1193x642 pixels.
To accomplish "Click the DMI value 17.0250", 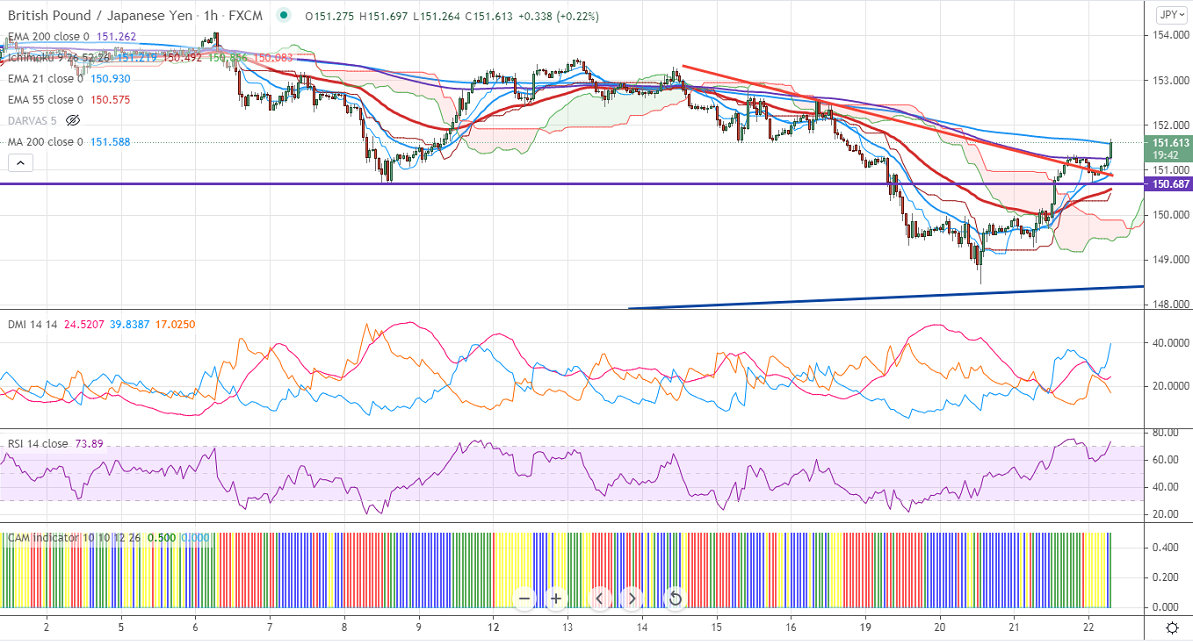I will 175,324.
